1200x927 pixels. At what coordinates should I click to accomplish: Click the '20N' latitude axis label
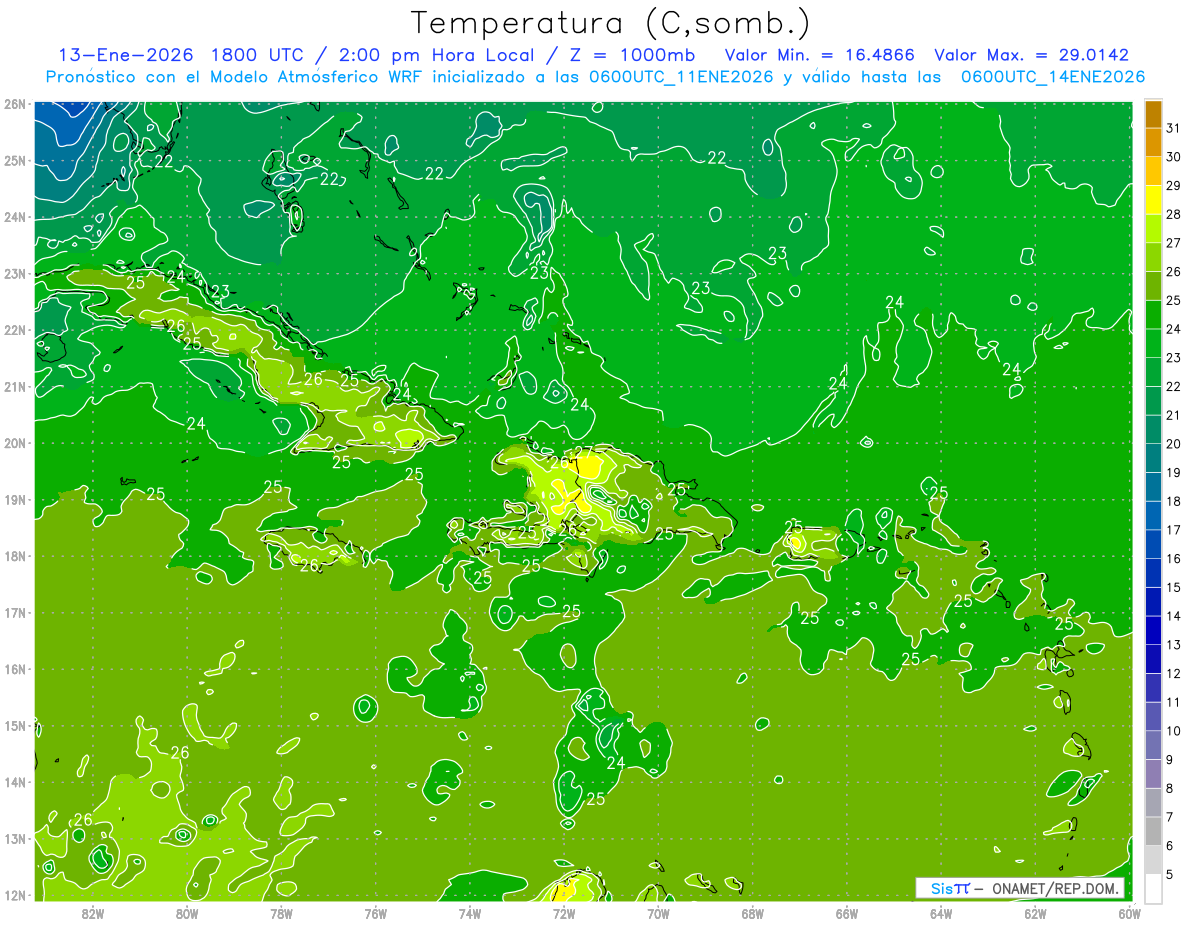tap(14, 443)
